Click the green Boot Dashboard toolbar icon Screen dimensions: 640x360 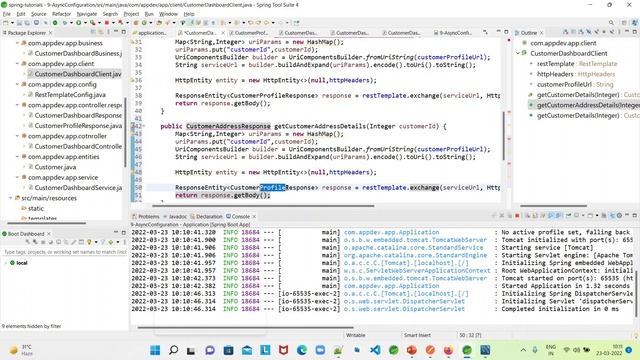[x=55, y=23]
